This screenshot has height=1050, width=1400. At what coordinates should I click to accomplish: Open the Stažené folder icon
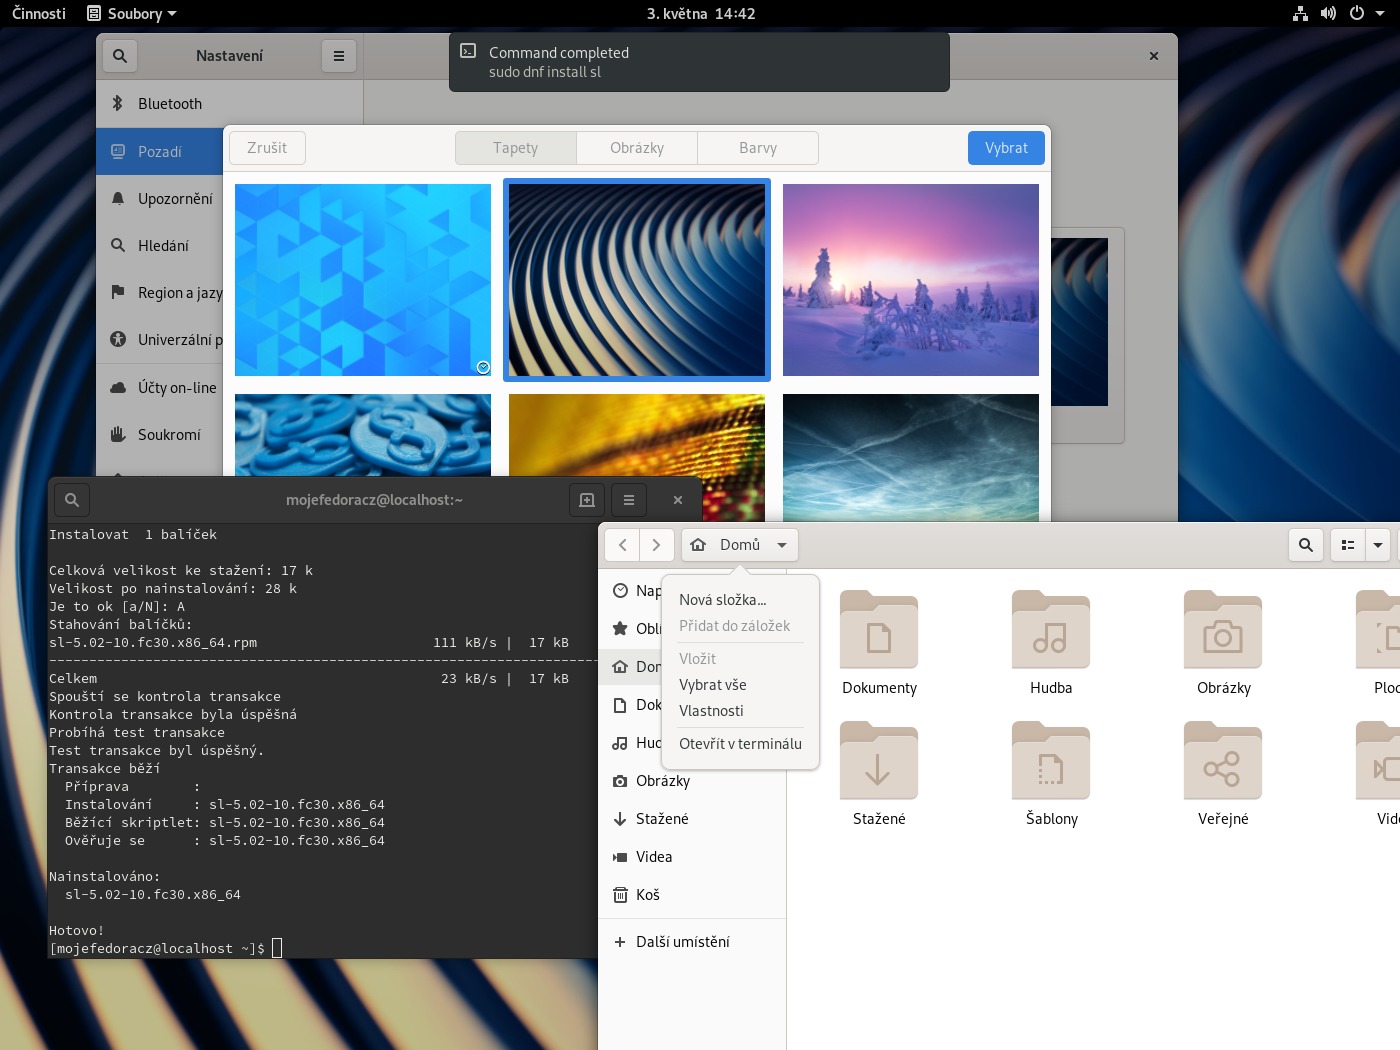[x=878, y=762]
